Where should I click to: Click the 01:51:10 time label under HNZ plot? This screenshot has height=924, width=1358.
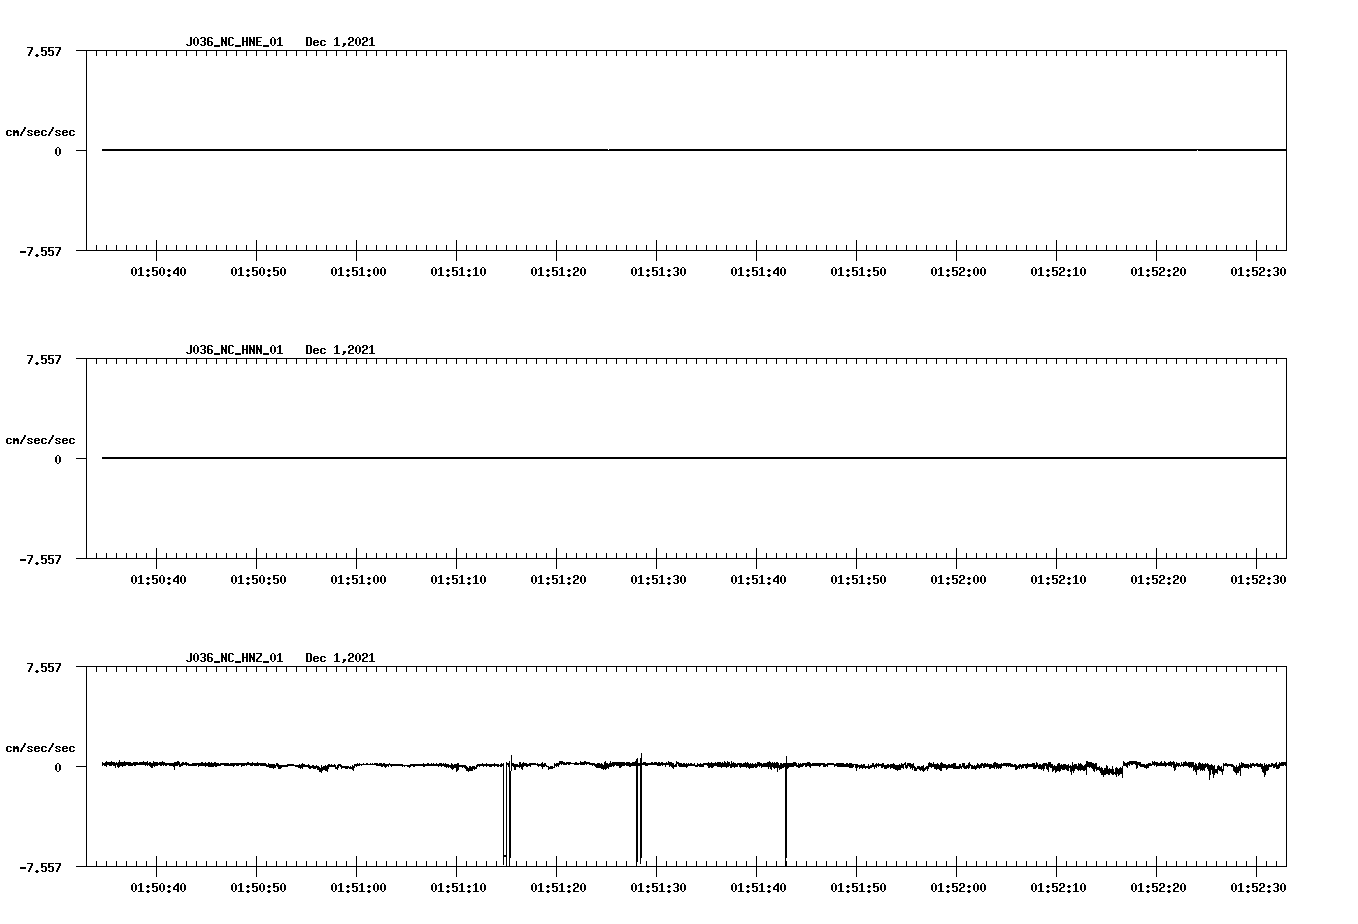point(458,888)
